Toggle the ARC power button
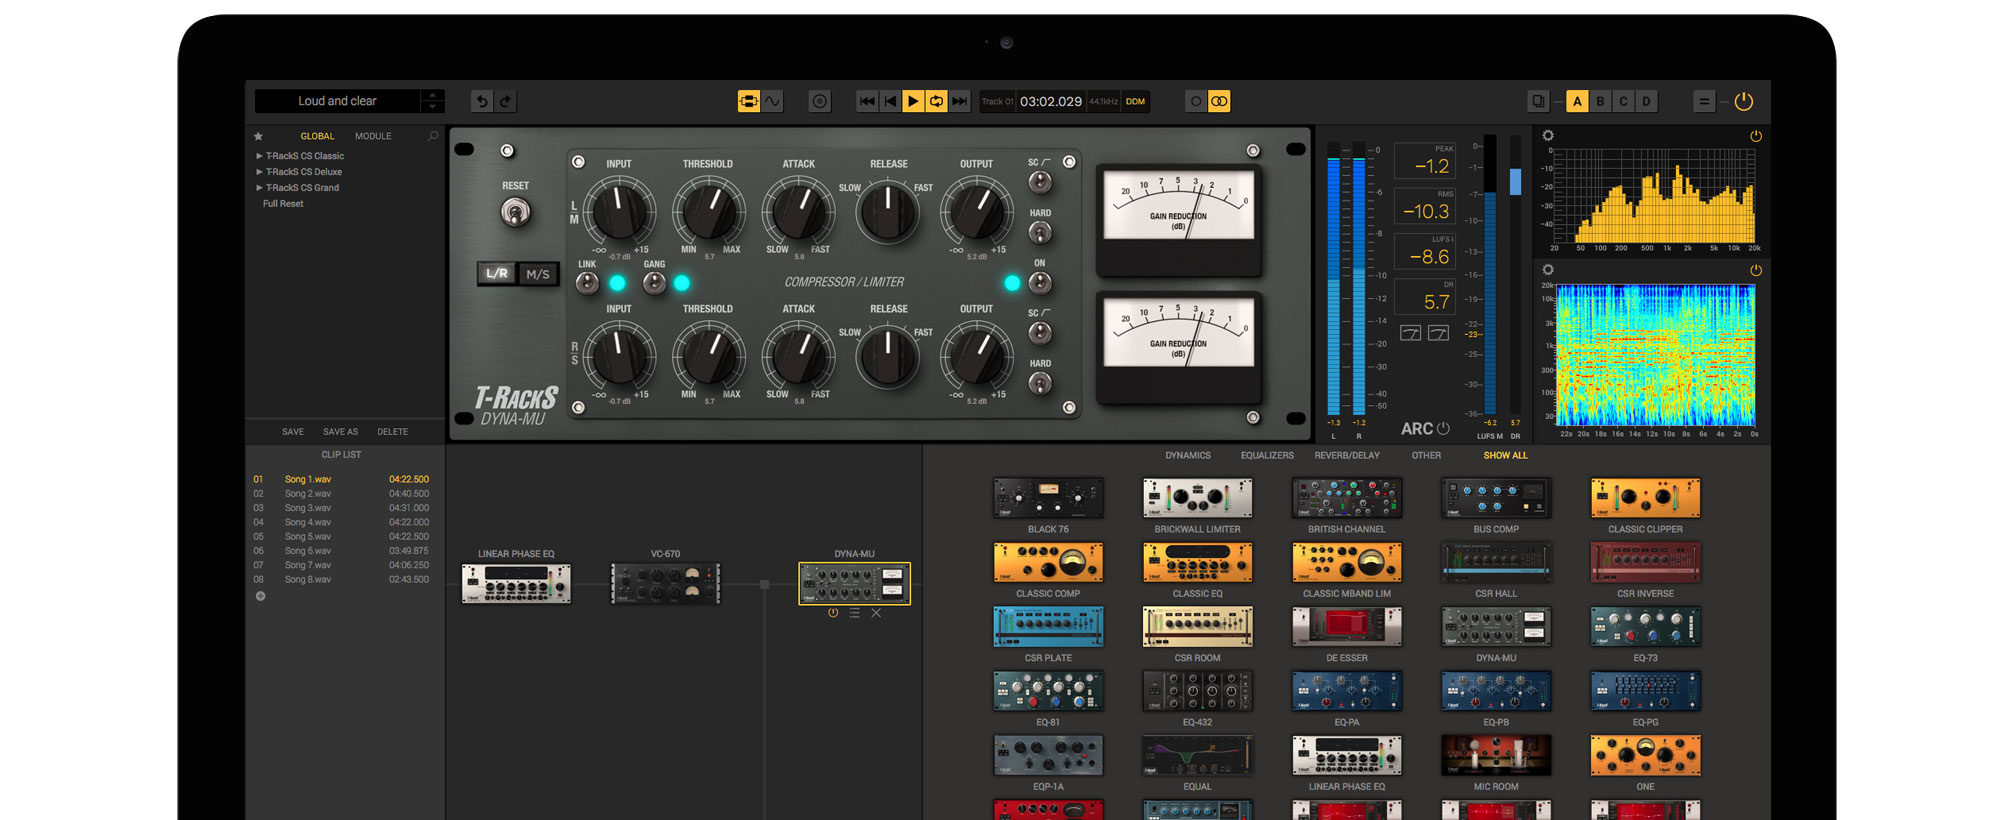The image size is (2000, 820). point(1443,428)
